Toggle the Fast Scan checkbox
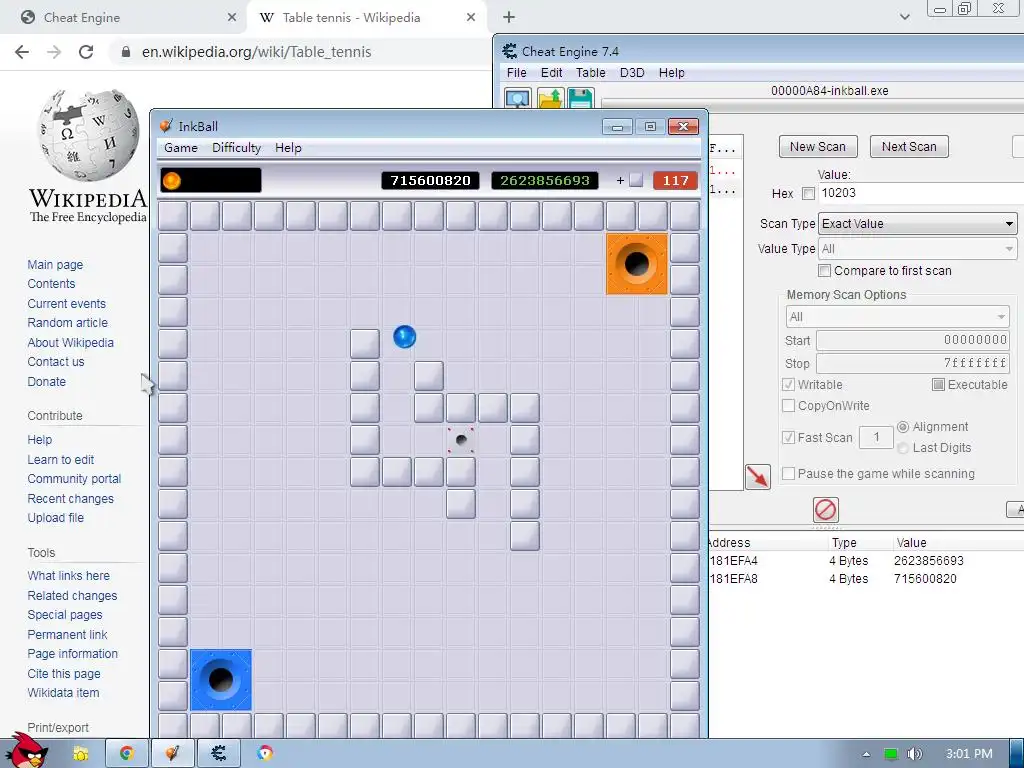Viewport: 1024px width, 768px height. tap(788, 438)
